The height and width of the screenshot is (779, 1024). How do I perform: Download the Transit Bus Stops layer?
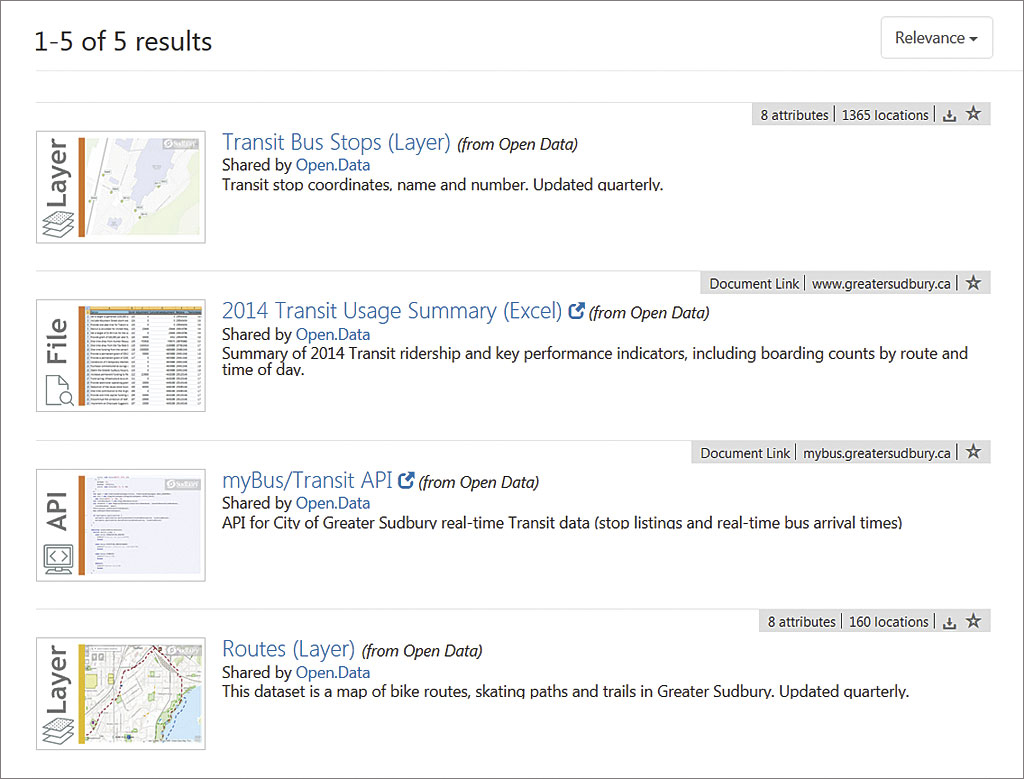949,115
